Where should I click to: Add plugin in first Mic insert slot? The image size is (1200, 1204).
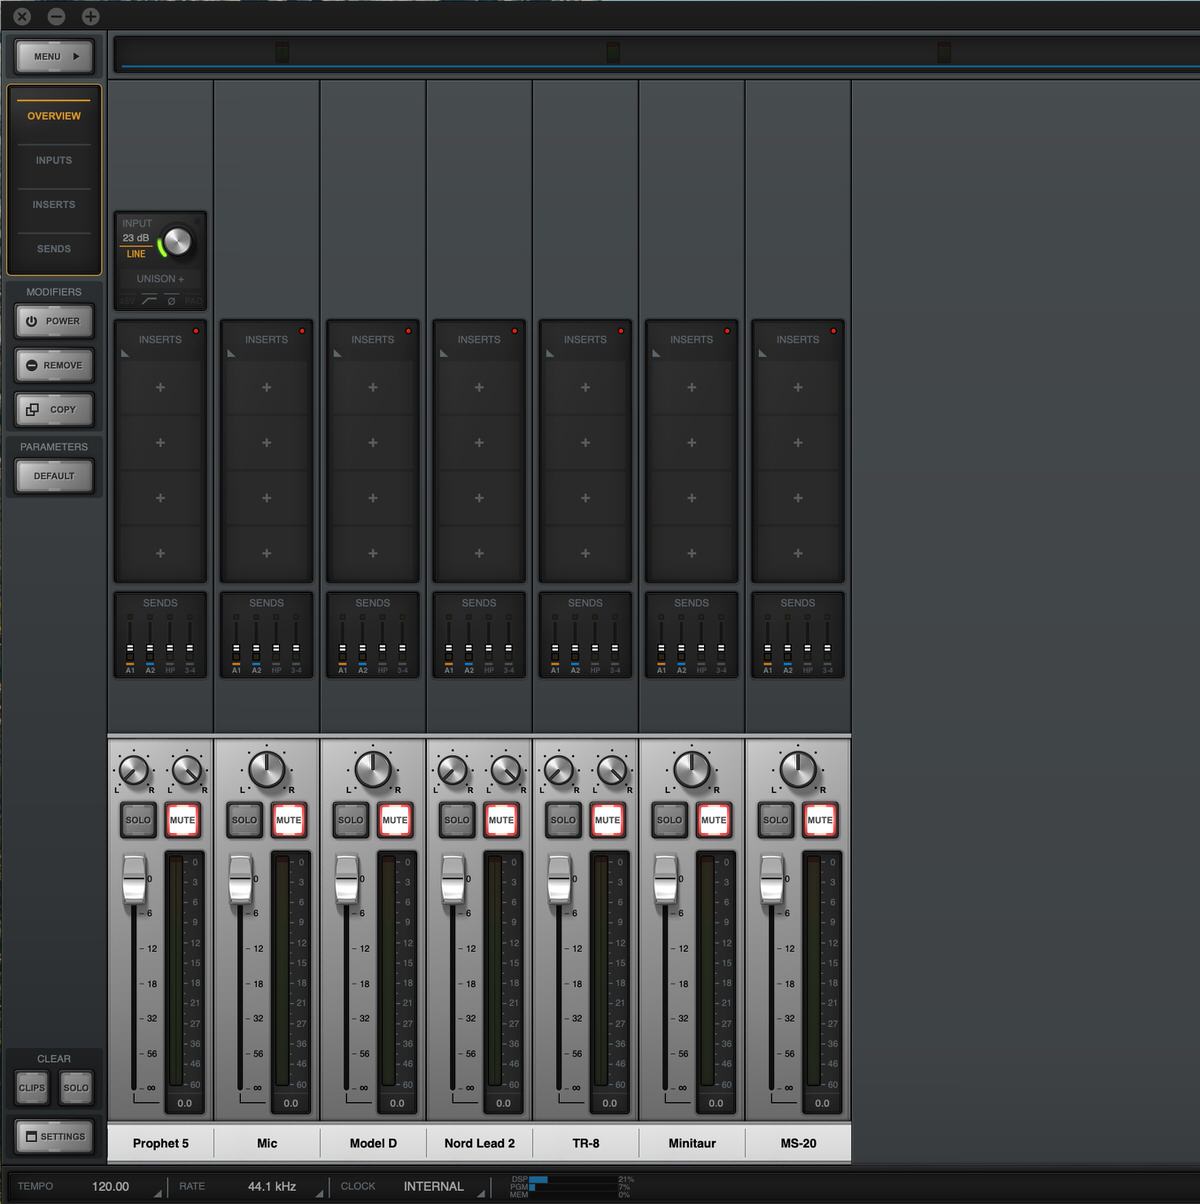click(266, 387)
